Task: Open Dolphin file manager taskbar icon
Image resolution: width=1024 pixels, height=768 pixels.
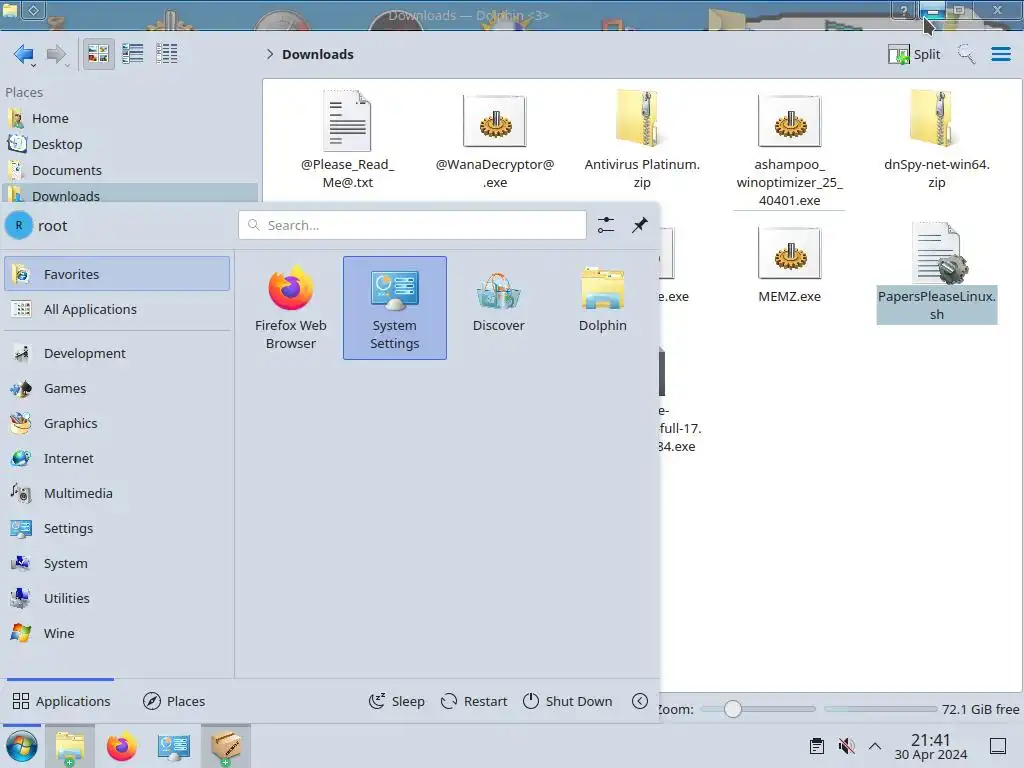Action: (x=70, y=746)
